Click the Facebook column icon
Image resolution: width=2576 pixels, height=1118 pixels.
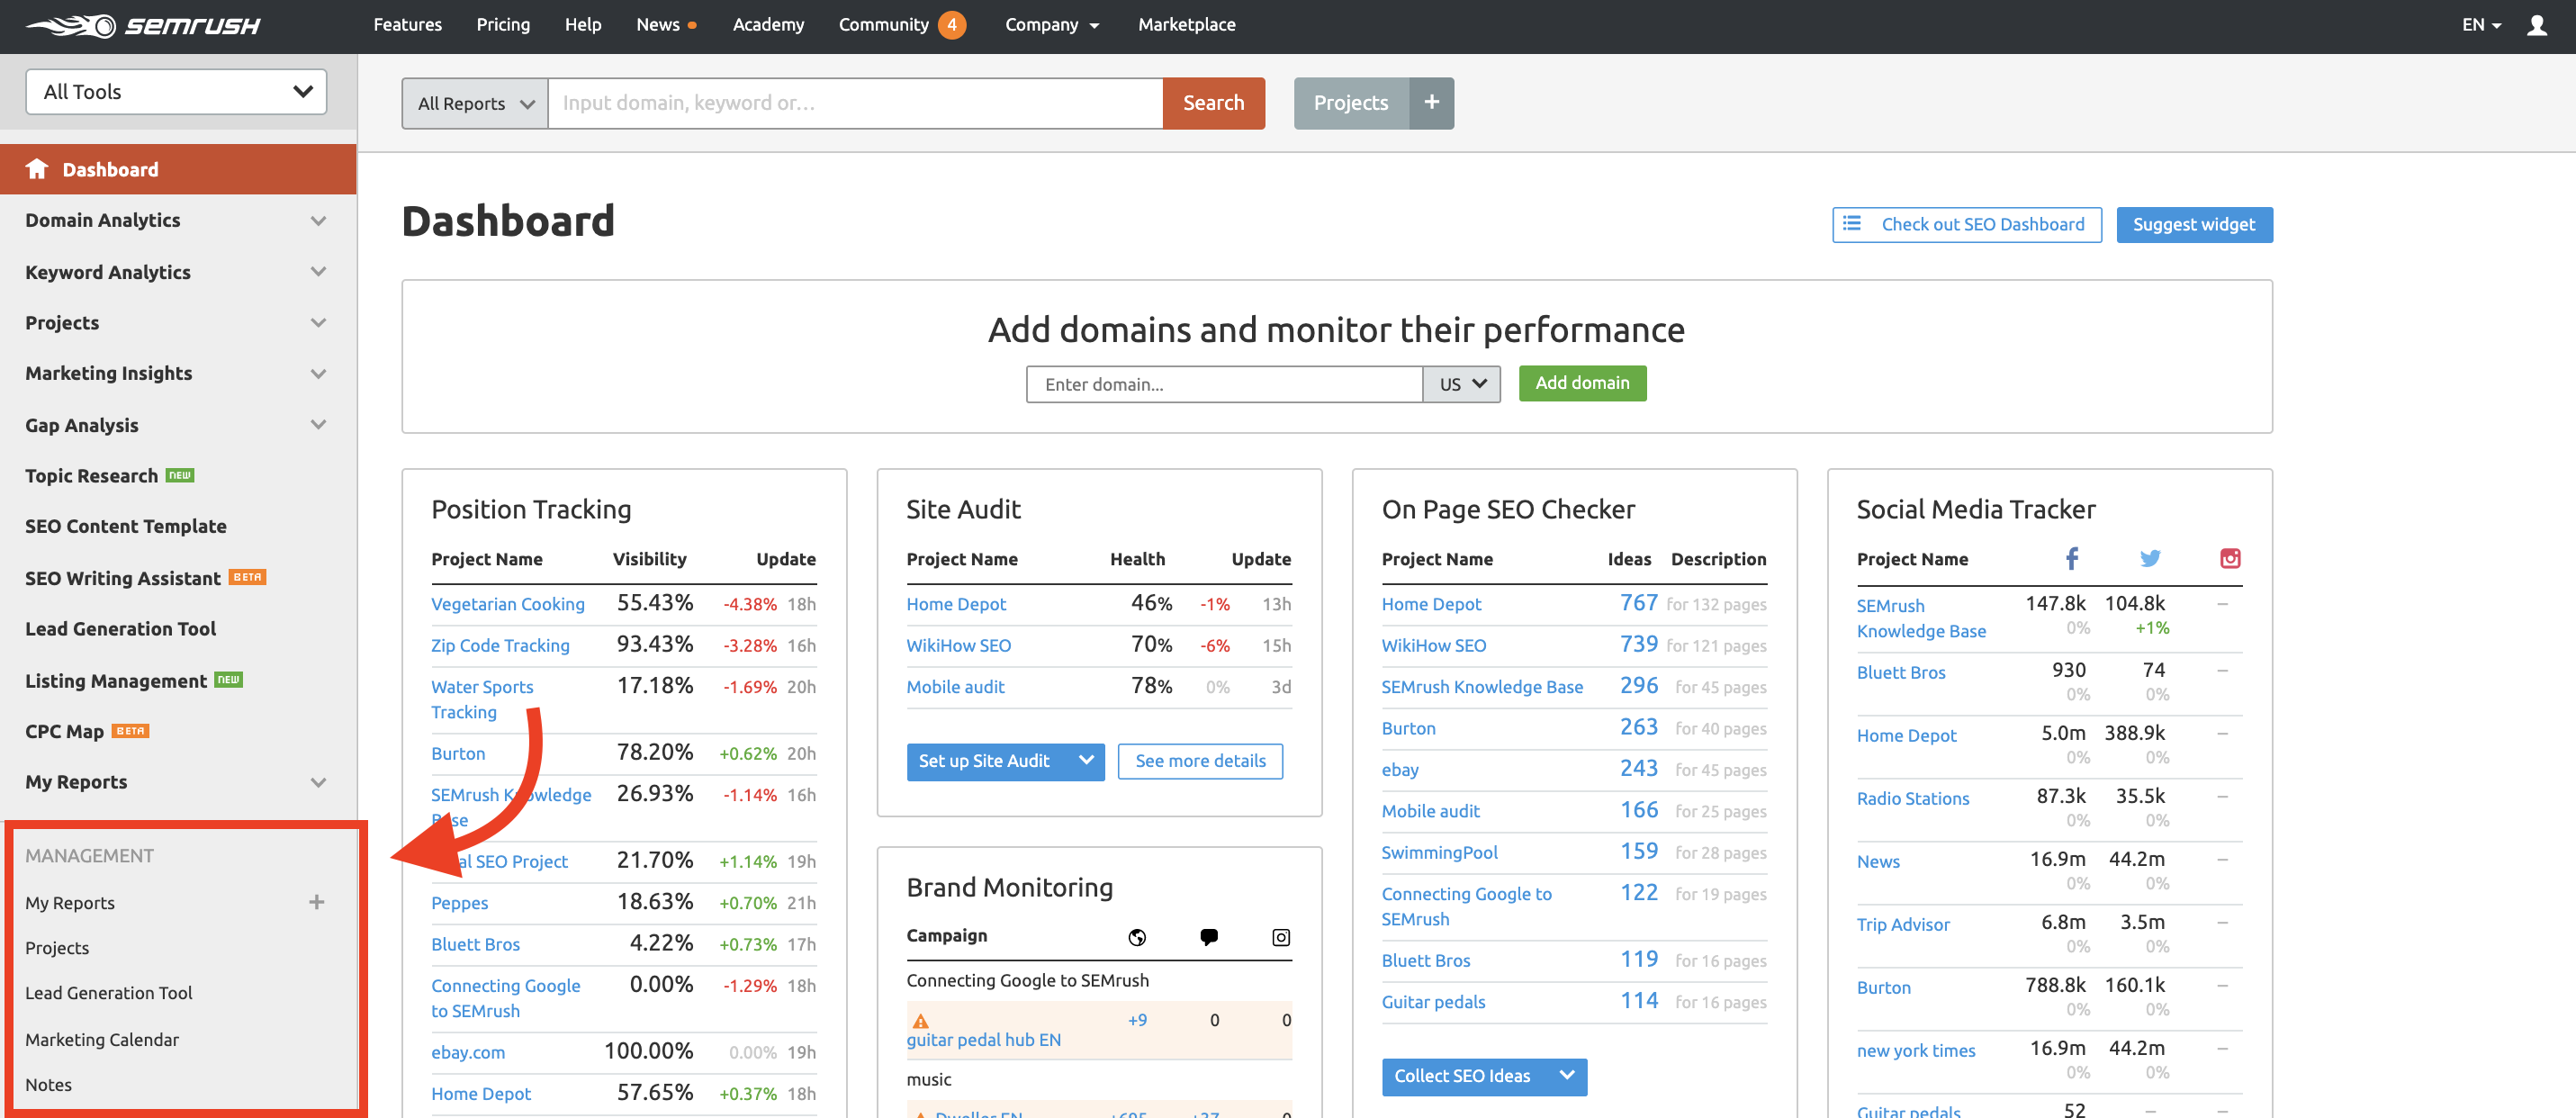[2072, 558]
